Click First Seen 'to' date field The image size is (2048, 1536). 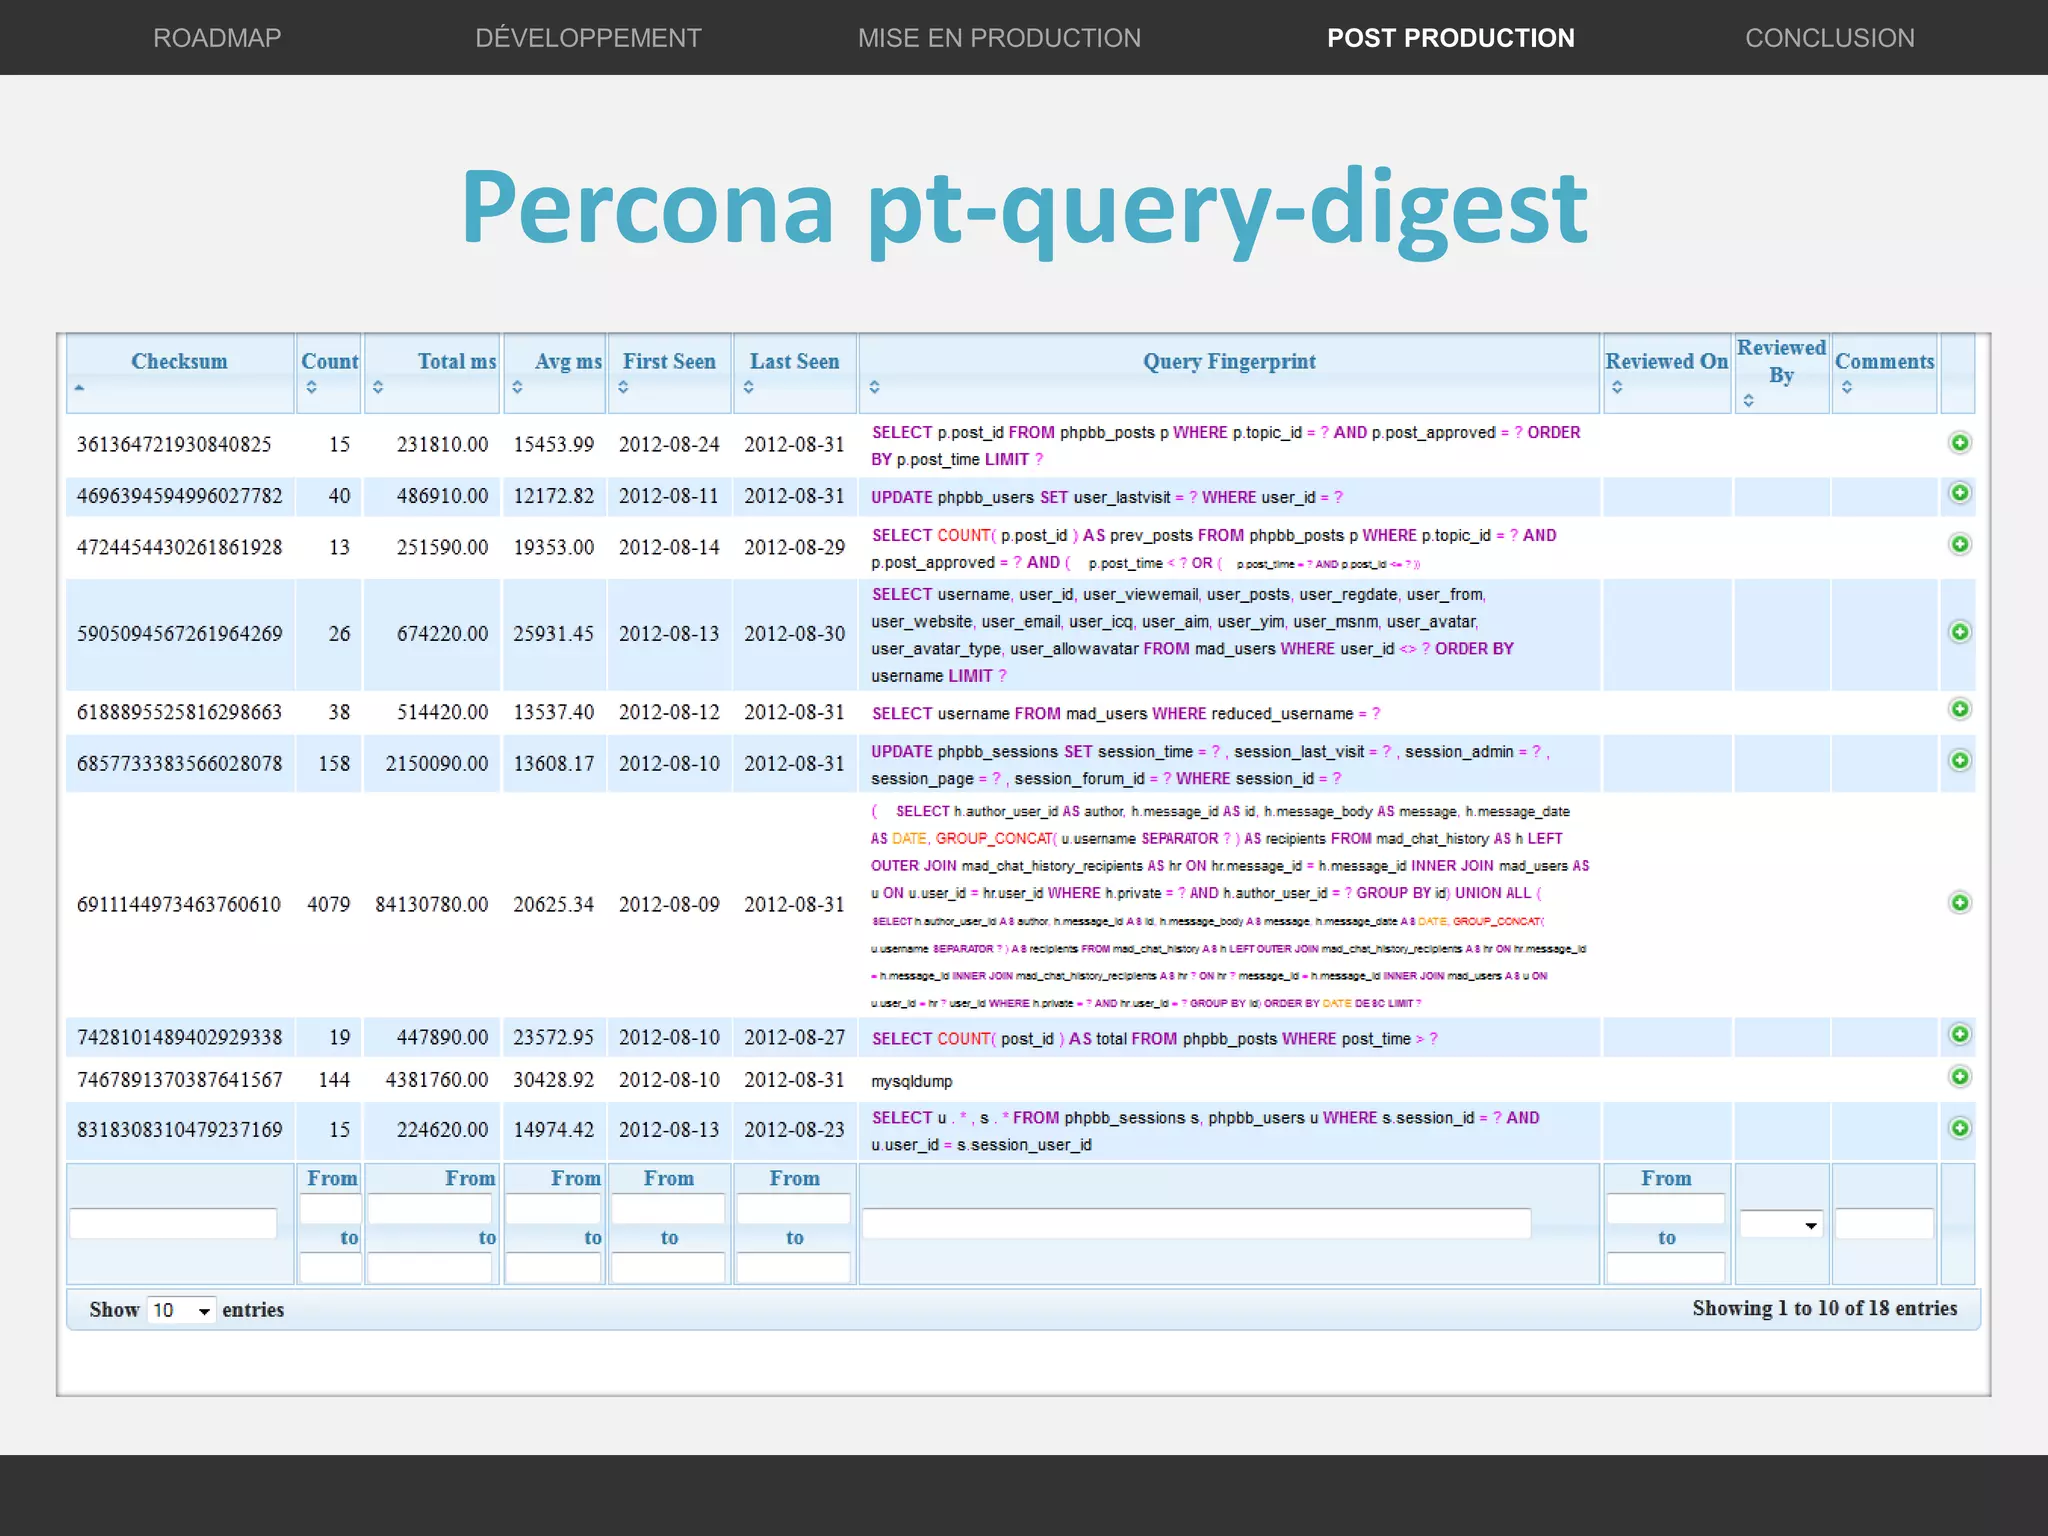point(668,1267)
